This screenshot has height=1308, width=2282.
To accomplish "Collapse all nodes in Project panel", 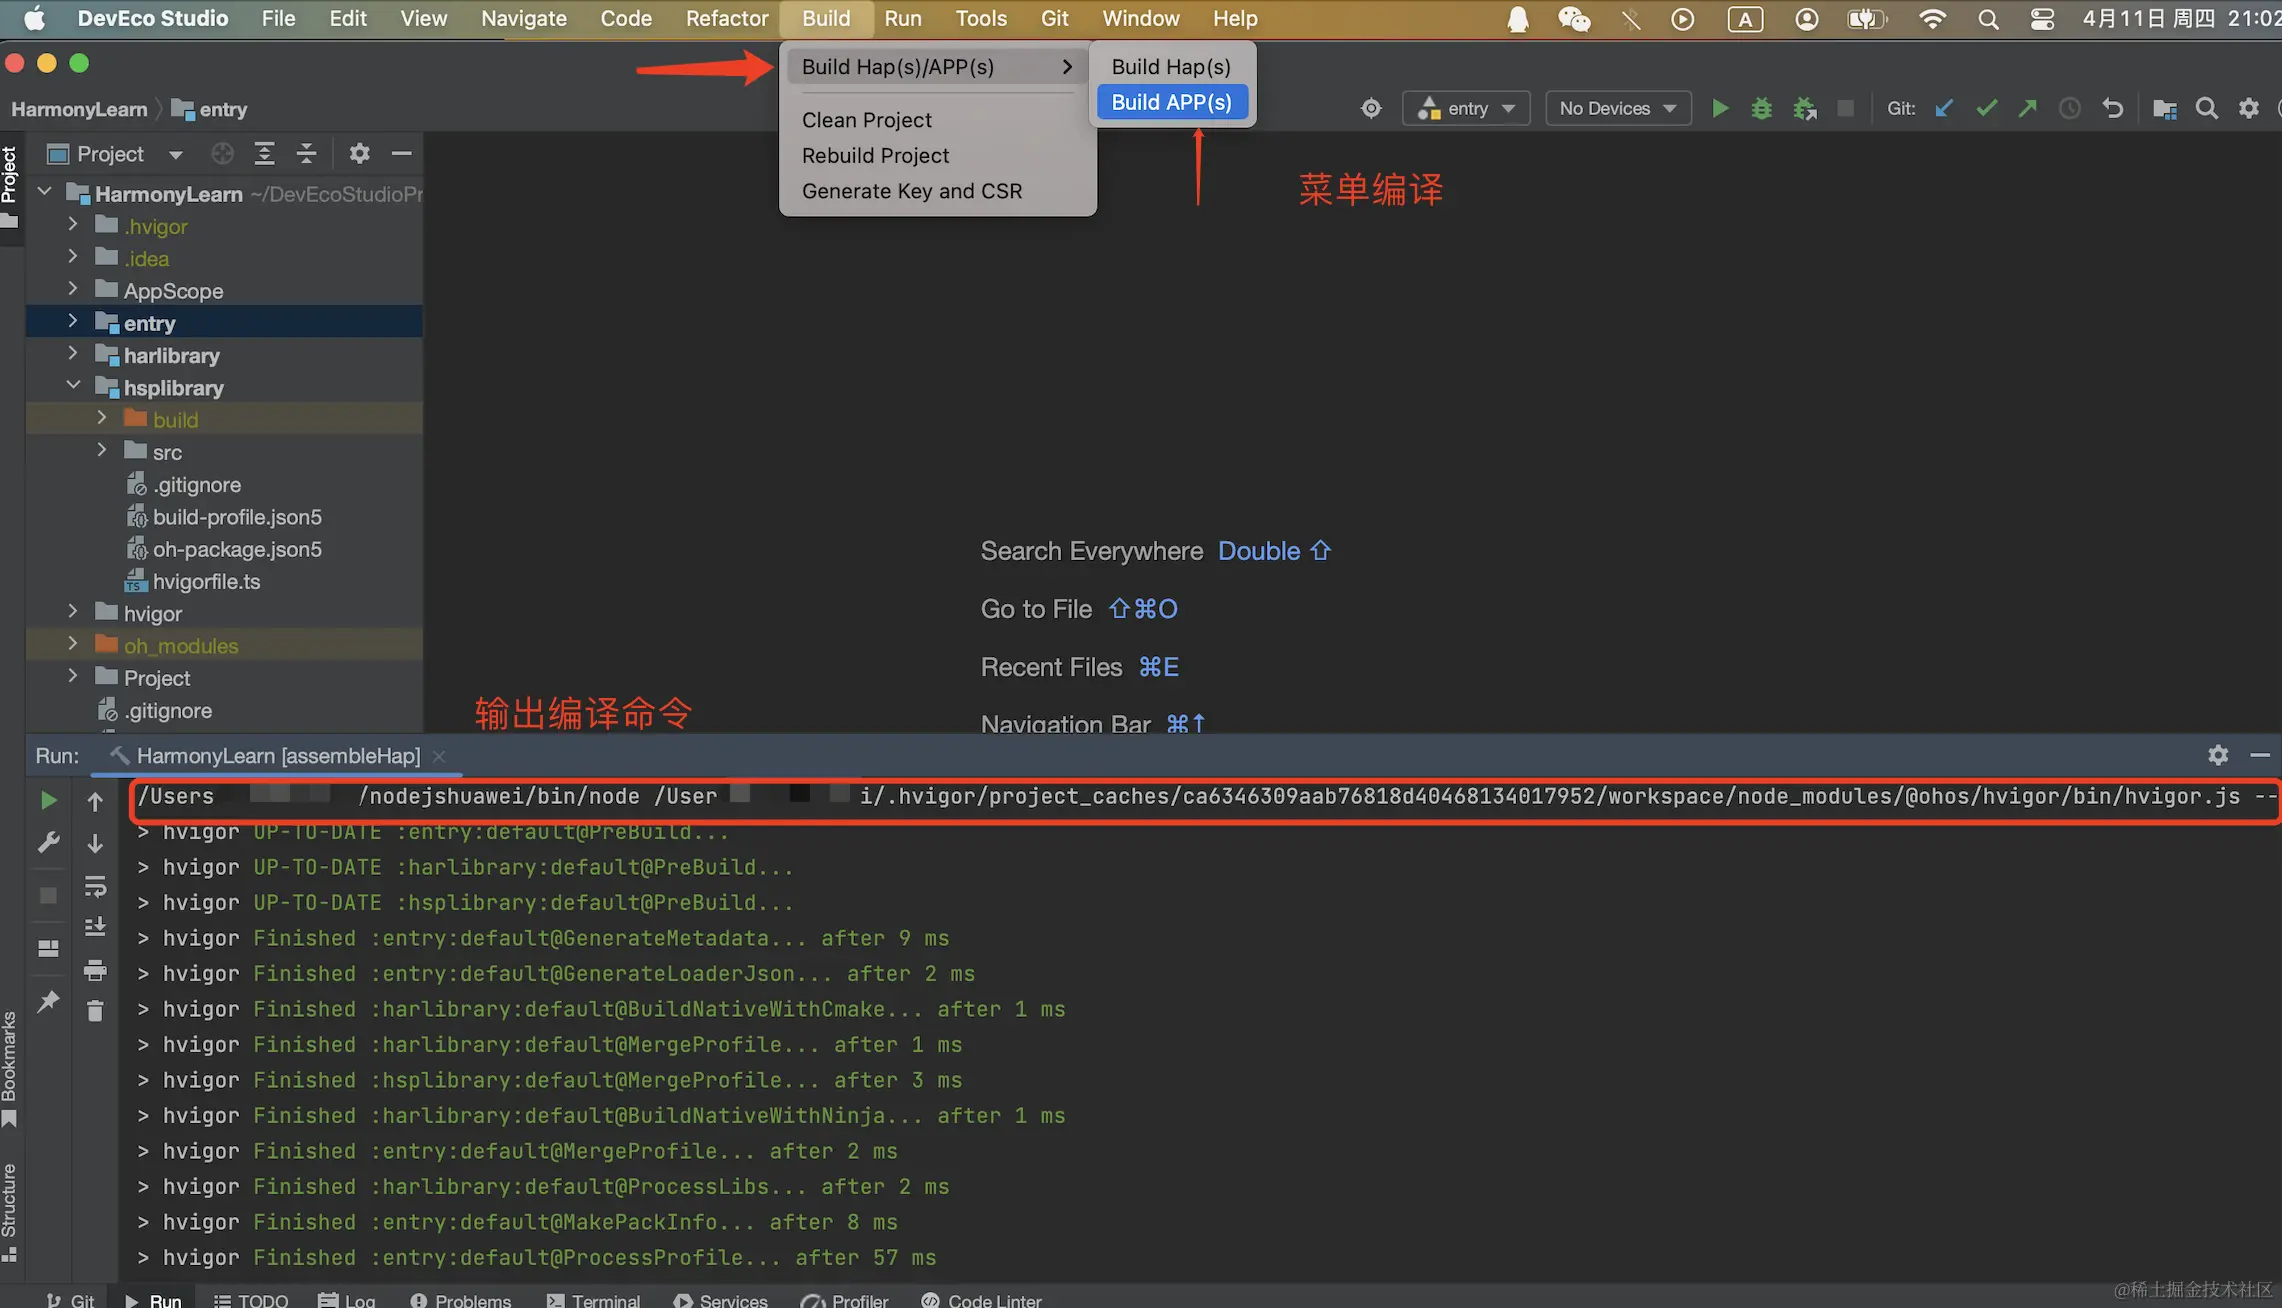I will click(306, 153).
